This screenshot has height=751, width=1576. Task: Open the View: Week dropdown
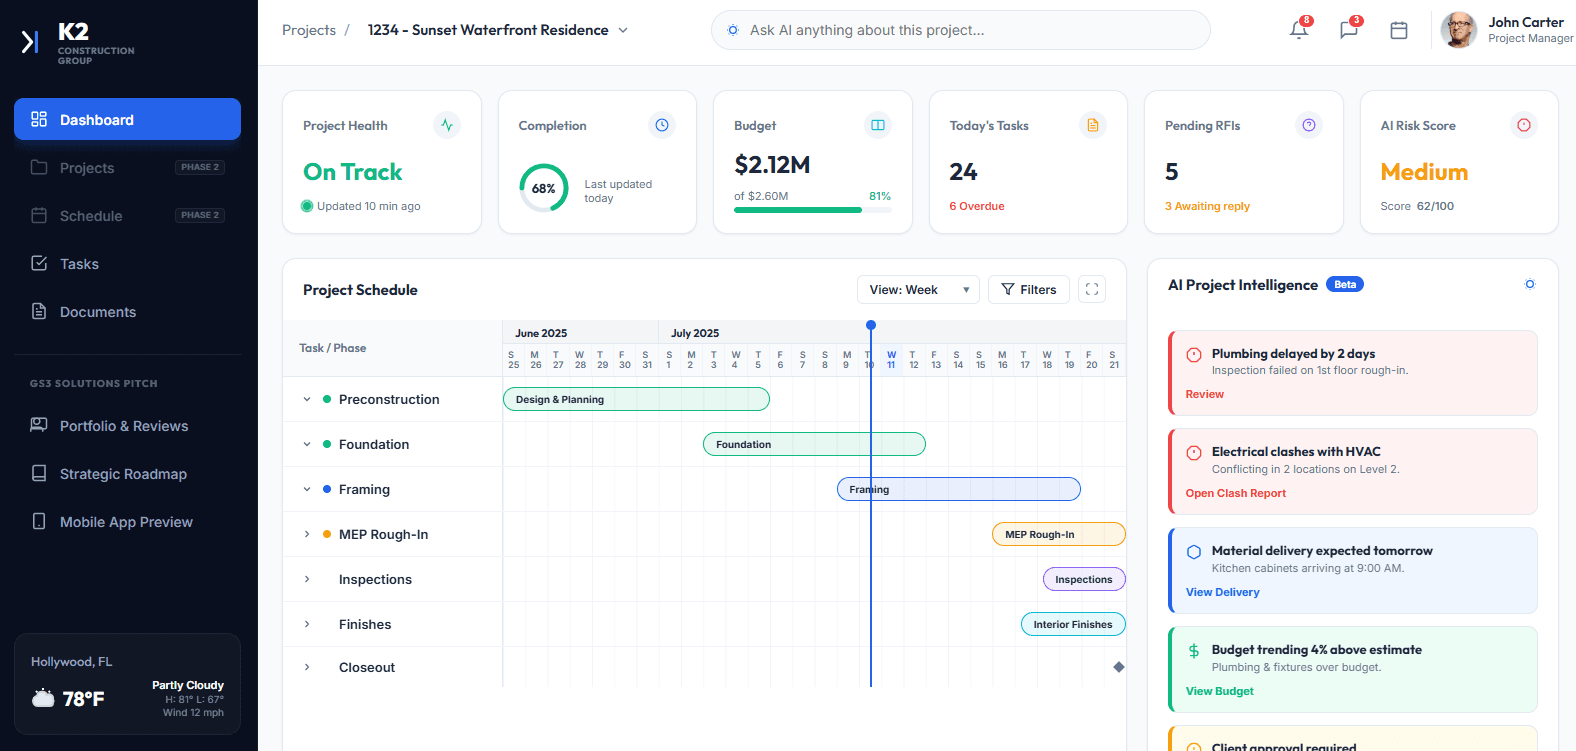pos(918,289)
